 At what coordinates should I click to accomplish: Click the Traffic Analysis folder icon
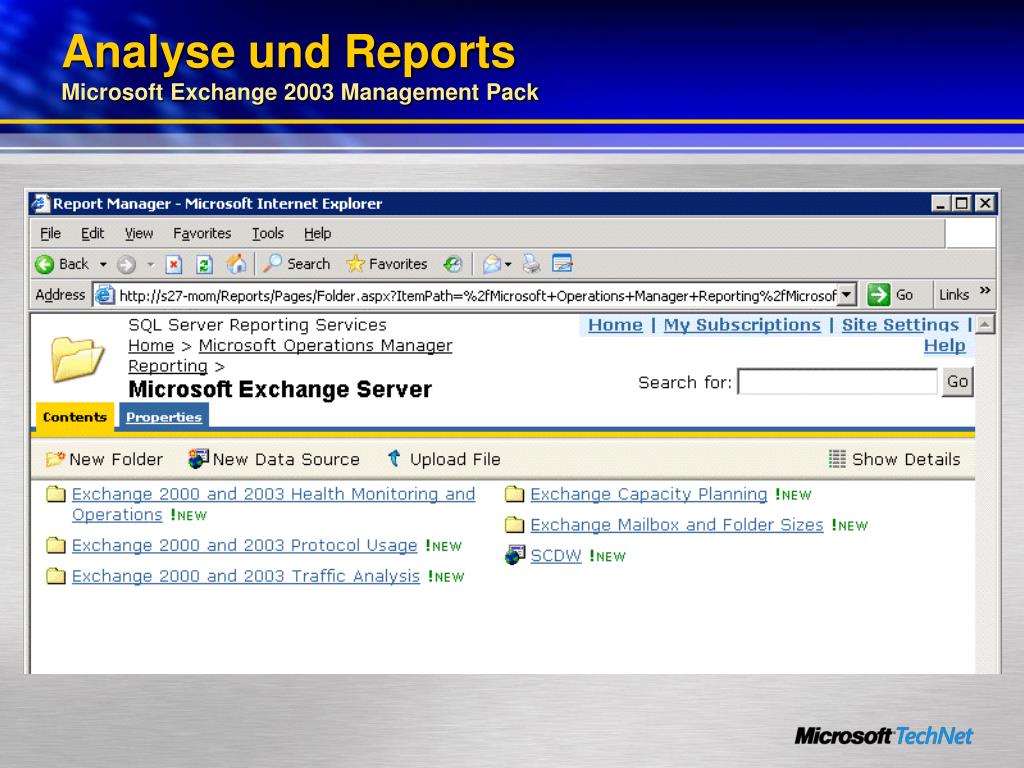pyautogui.click(x=56, y=576)
